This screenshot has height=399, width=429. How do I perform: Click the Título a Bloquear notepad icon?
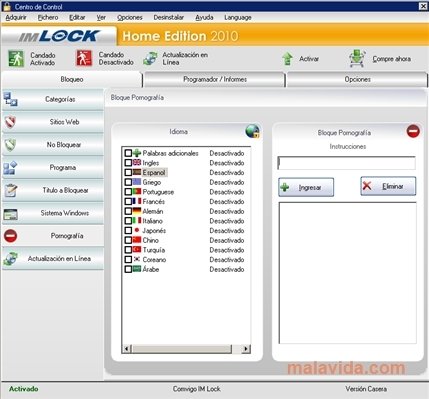[10, 190]
